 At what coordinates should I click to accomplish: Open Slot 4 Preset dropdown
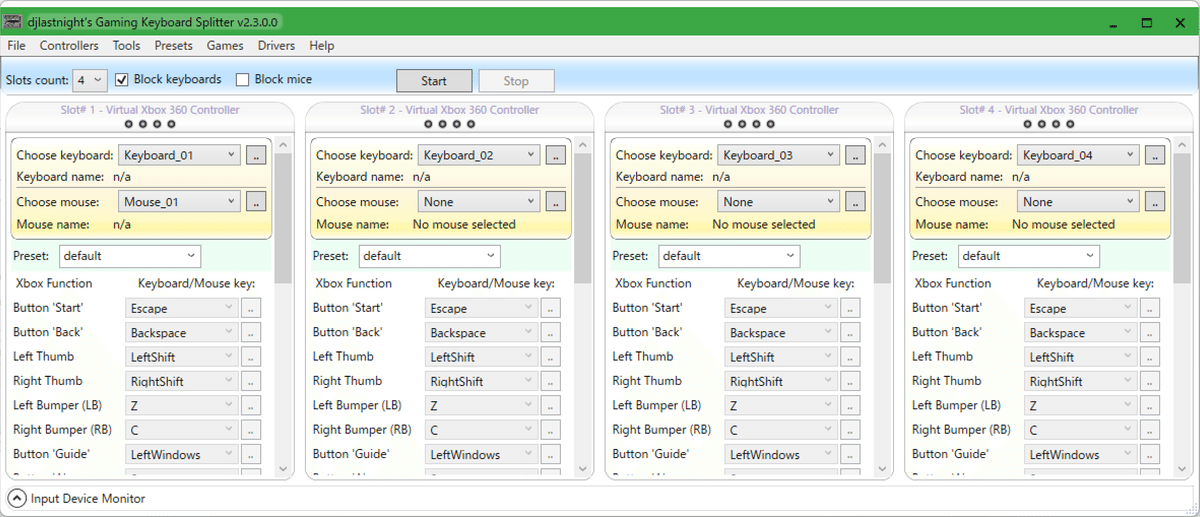1029,256
